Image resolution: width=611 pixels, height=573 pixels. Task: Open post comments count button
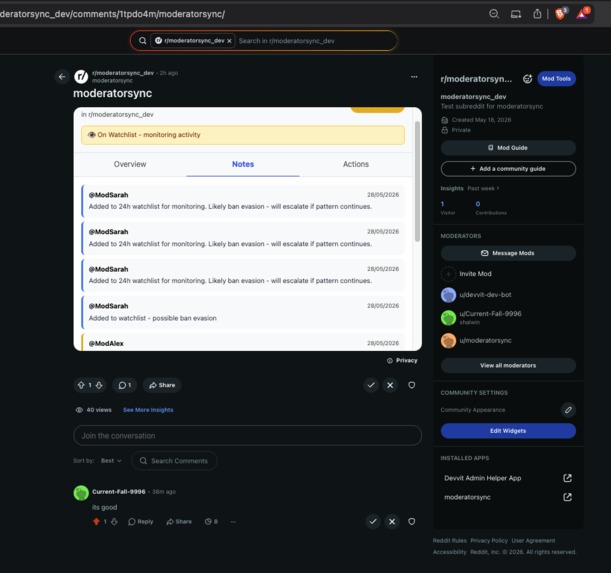(125, 385)
